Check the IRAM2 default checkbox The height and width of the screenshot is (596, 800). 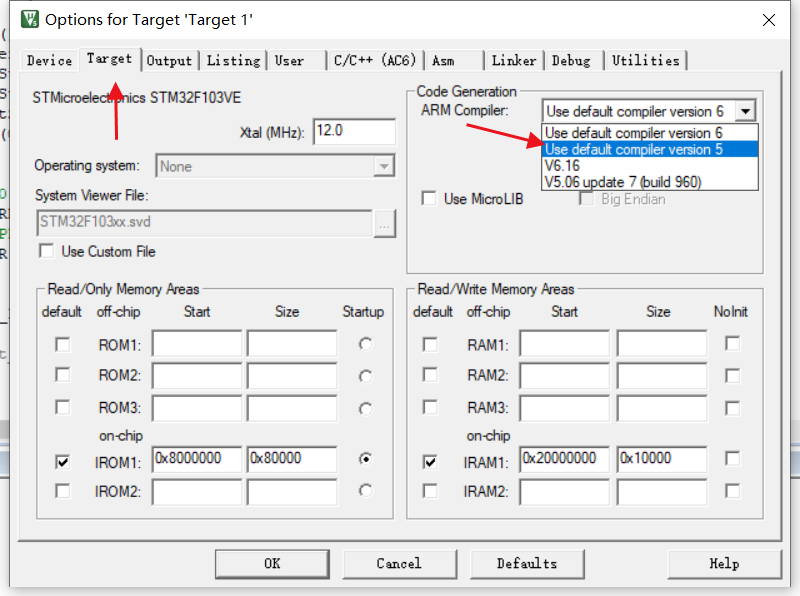pos(430,491)
